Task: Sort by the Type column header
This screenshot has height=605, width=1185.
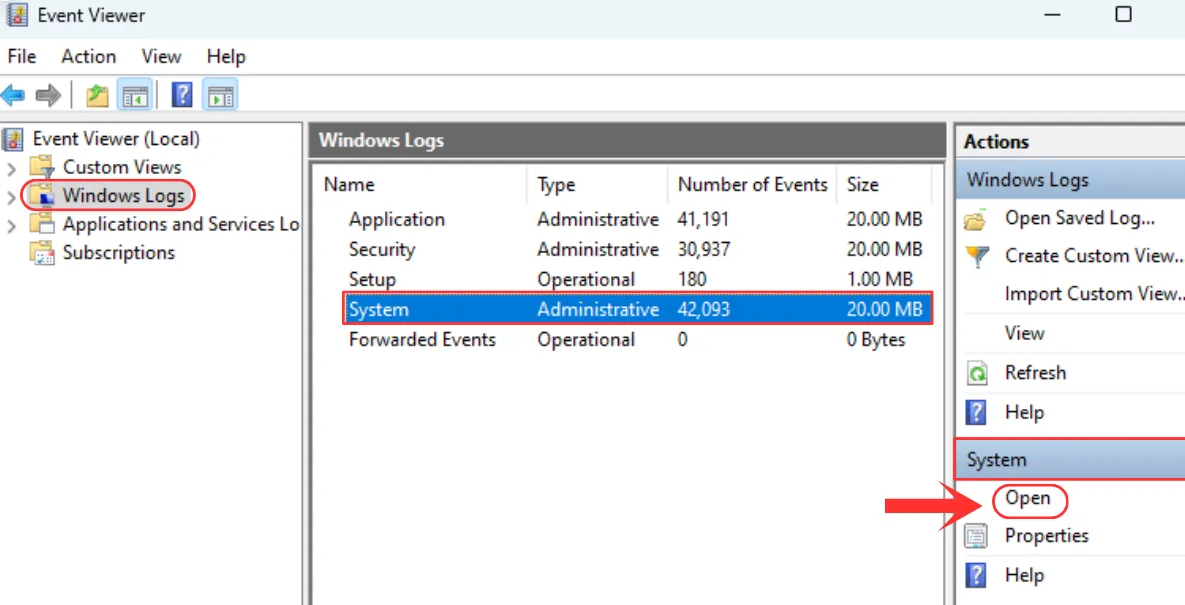Action: (597, 184)
